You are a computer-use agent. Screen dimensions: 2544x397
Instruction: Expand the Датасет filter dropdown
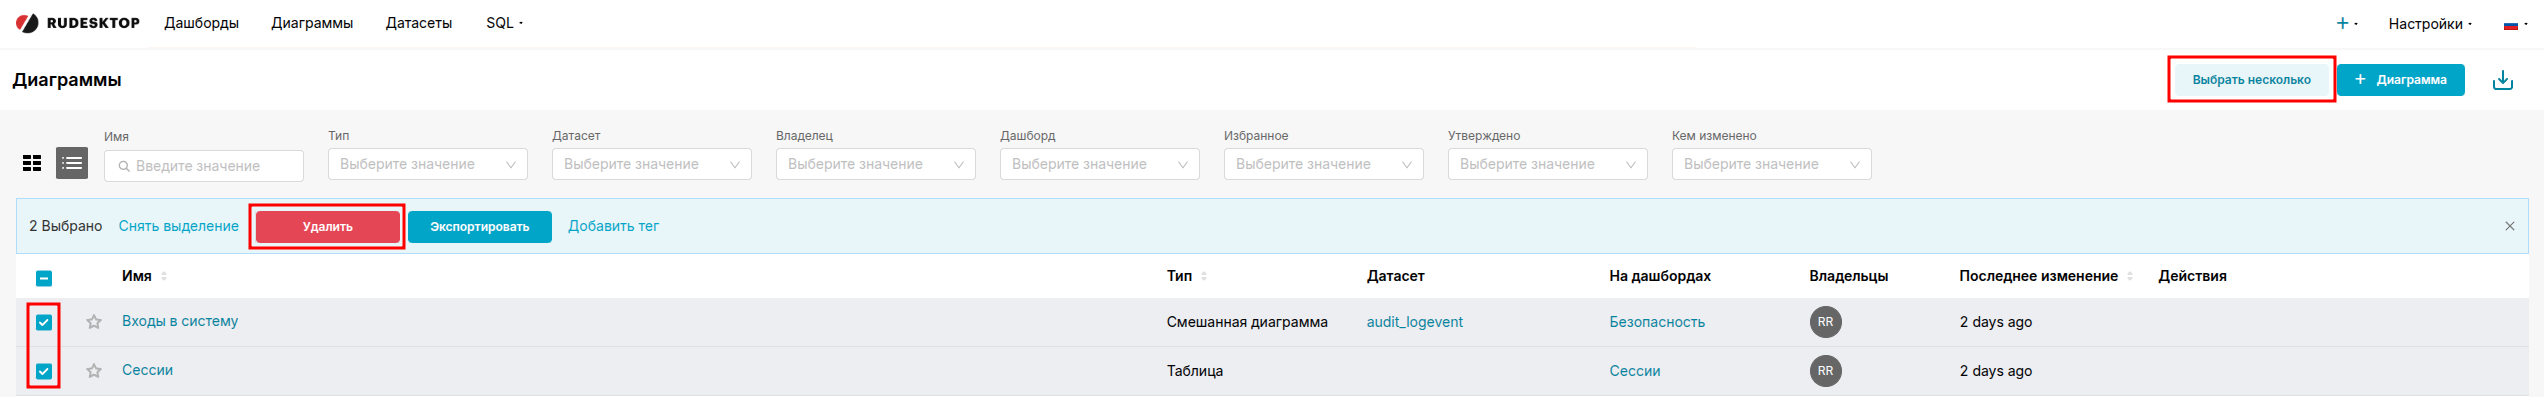point(652,164)
